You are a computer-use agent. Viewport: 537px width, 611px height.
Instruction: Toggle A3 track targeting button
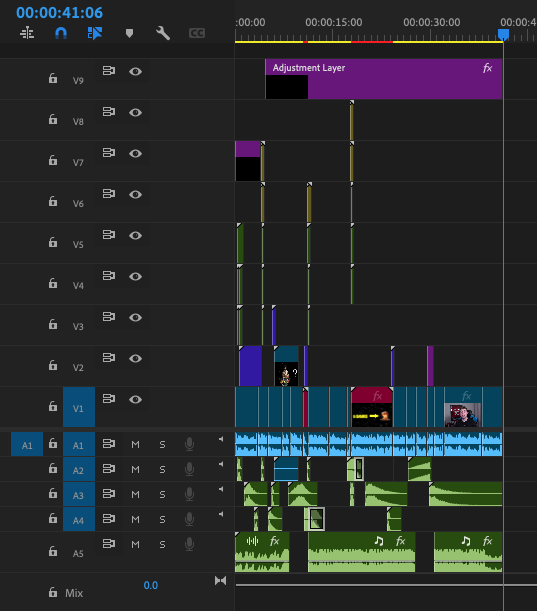click(79, 494)
